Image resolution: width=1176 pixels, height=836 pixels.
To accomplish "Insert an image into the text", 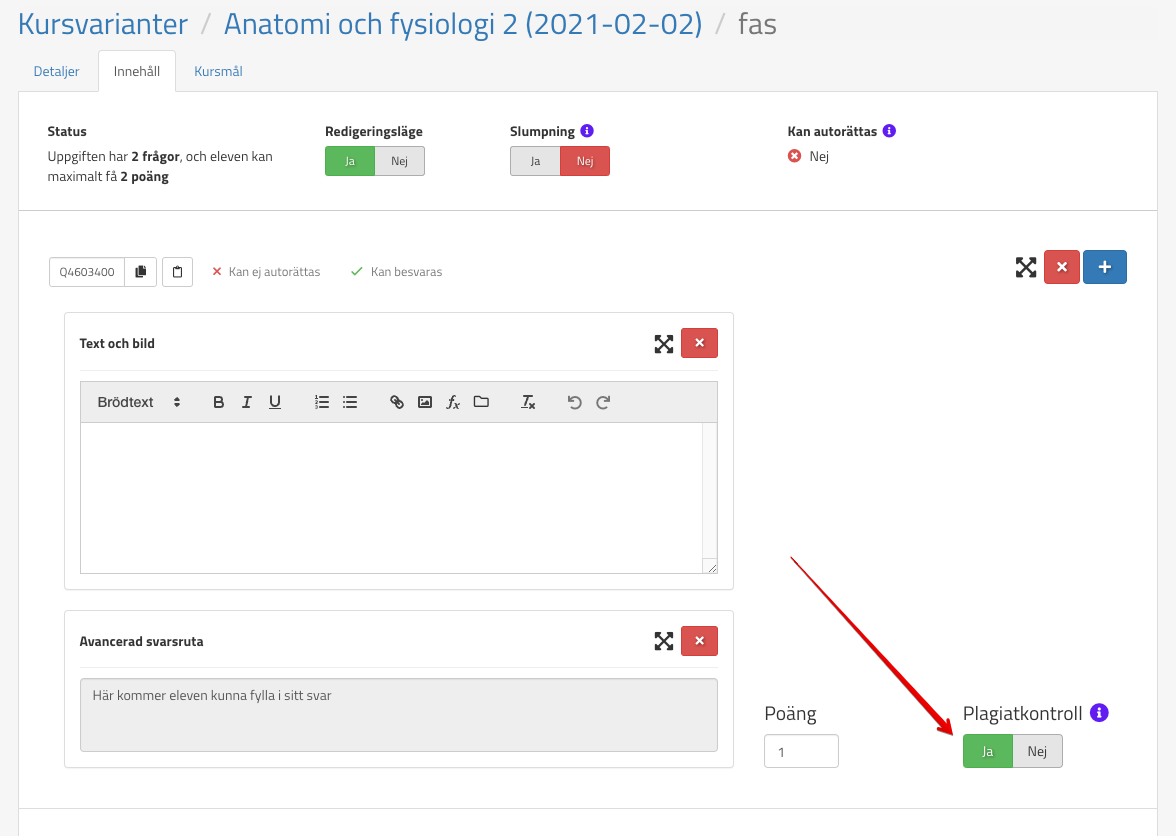I will pyautogui.click(x=425, y=402).
